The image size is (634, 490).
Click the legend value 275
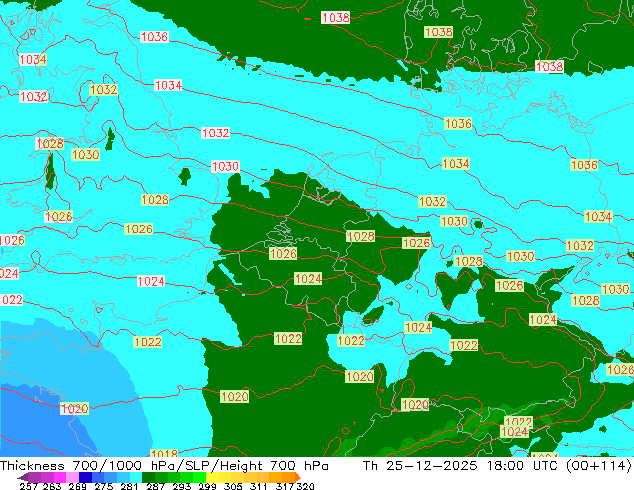coord(104,486)
